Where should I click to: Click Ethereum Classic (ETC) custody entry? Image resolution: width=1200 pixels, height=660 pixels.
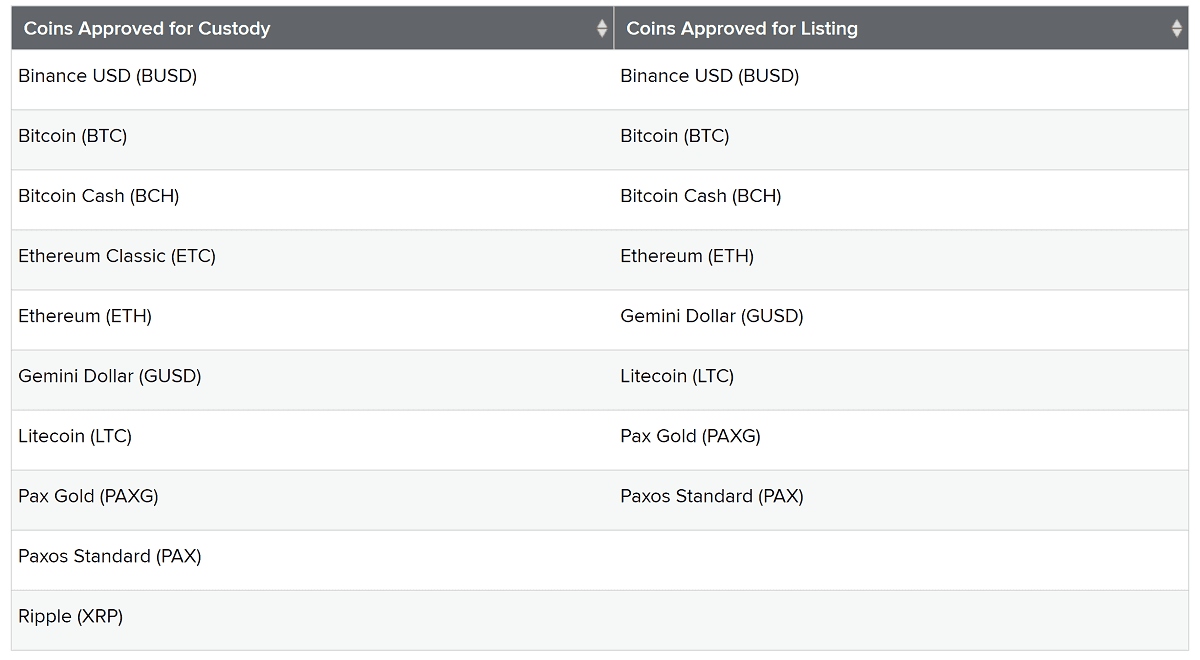pyautogui.click(x=117, y=256)
